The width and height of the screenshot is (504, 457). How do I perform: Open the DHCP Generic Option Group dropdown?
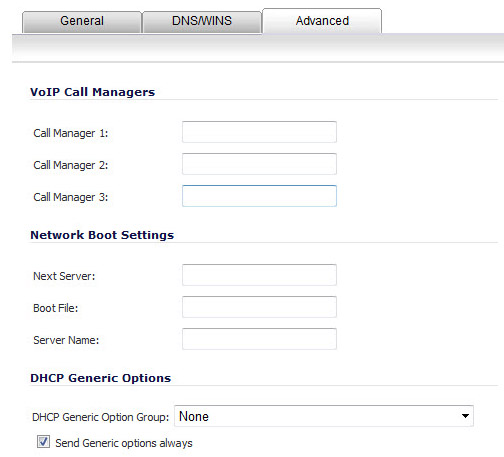pos(324,416)
